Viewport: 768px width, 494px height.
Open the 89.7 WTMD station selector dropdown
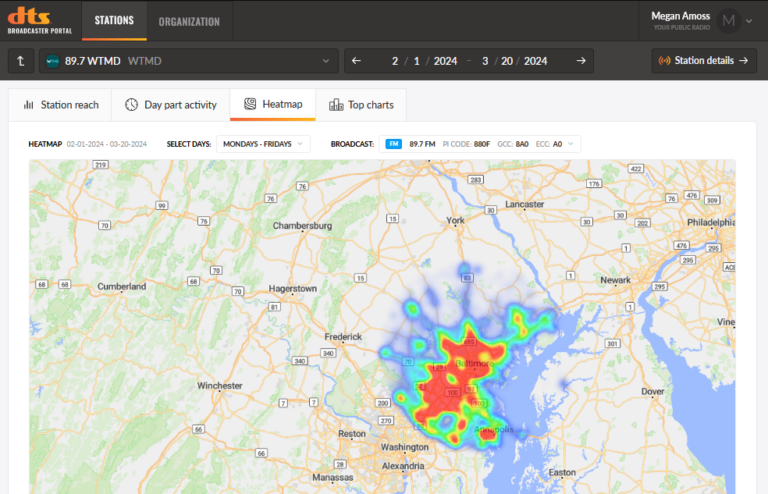coord(189,61)
